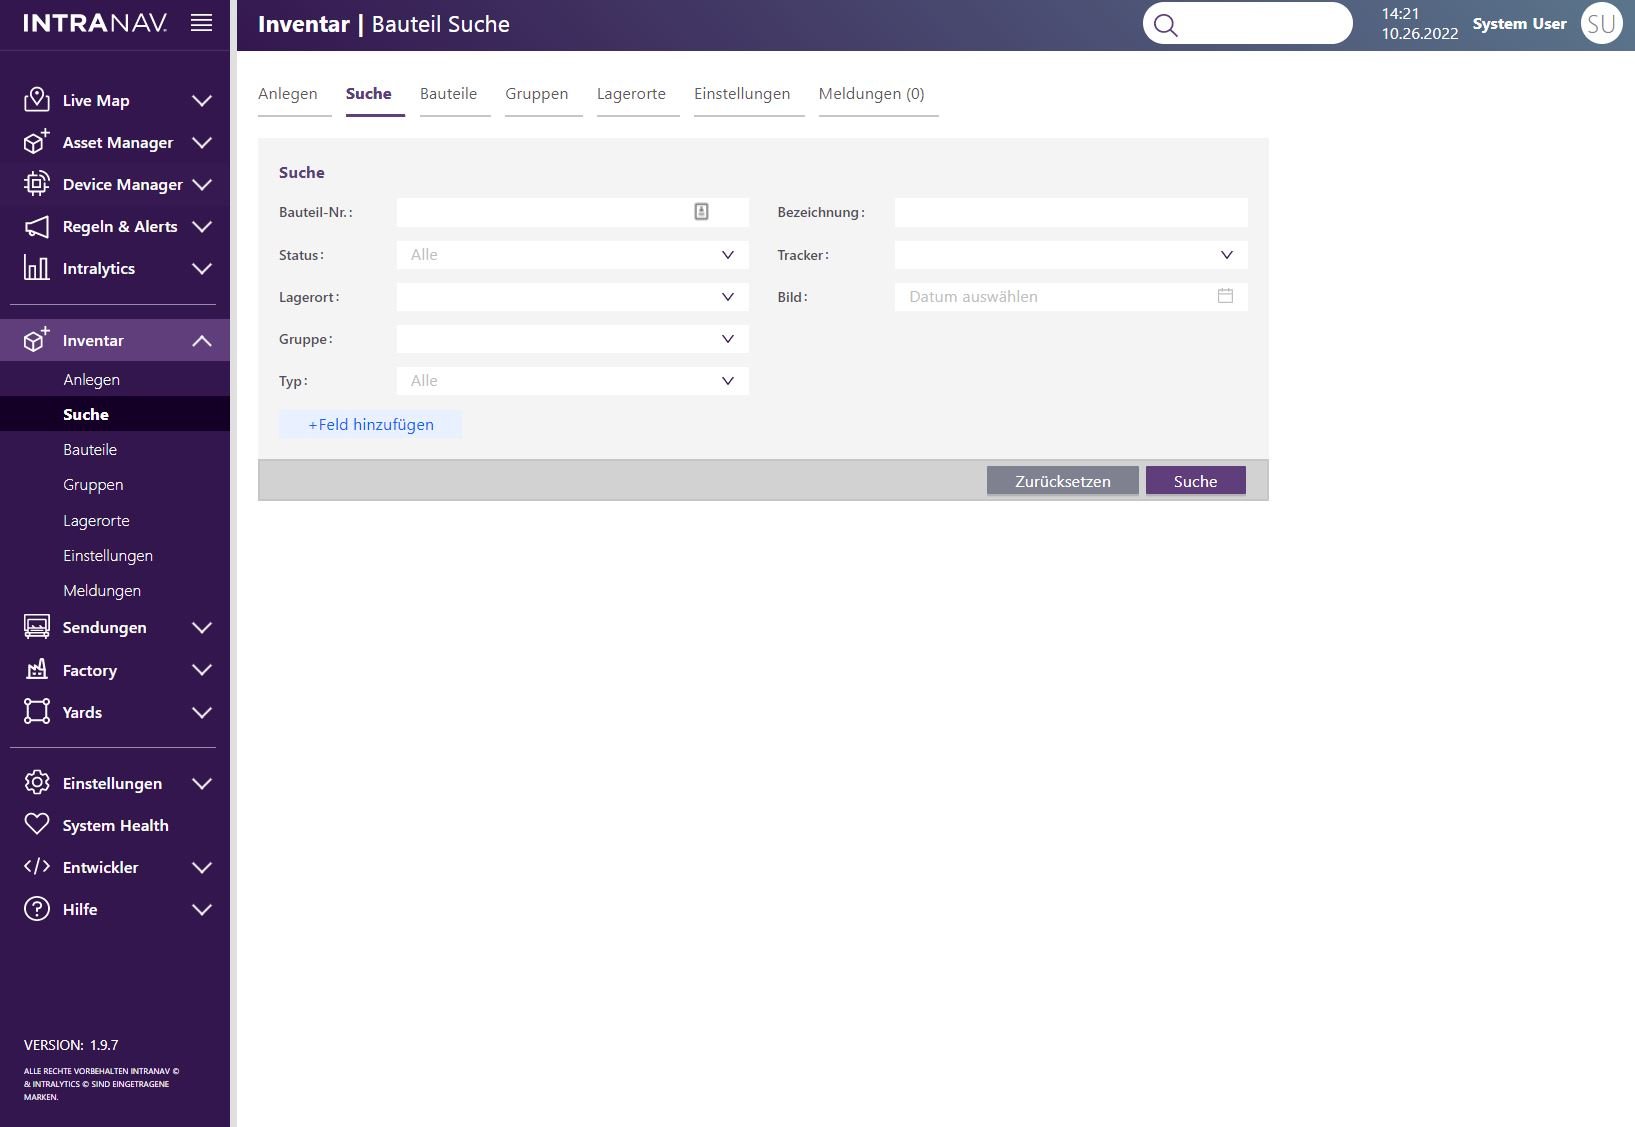The image size is (1635, 1127).
Task: Click the Regeln & Alerts megaphone icon
Action: pyautogui.click(x=37, y=226)
